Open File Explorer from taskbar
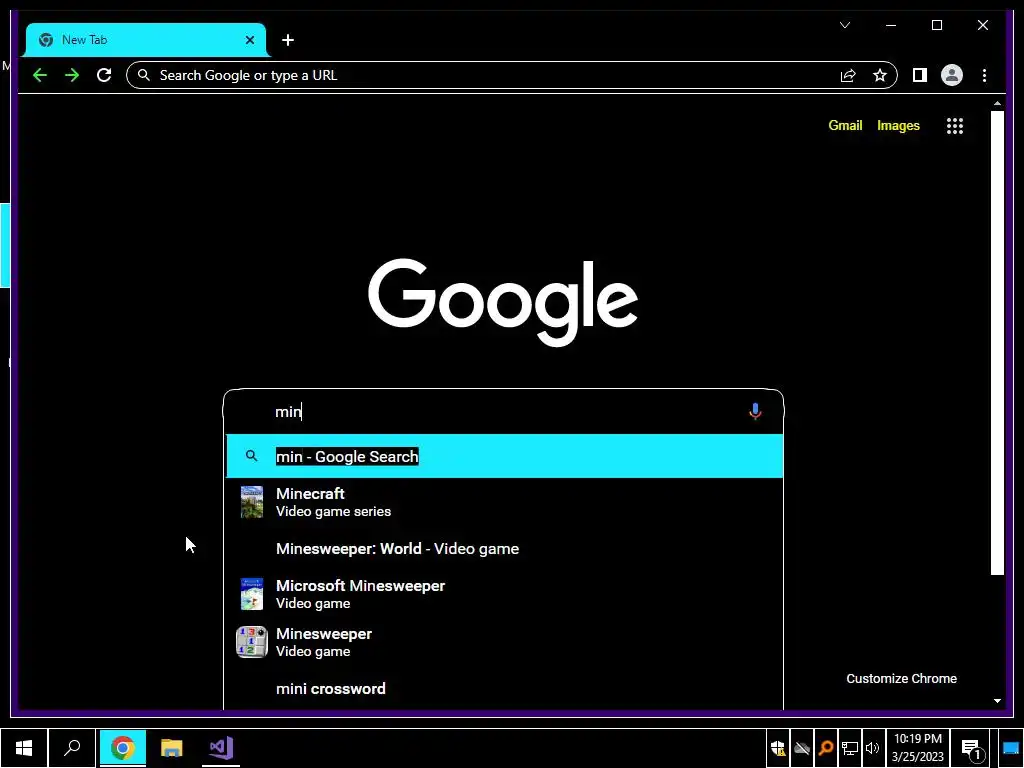 (172, 748)
